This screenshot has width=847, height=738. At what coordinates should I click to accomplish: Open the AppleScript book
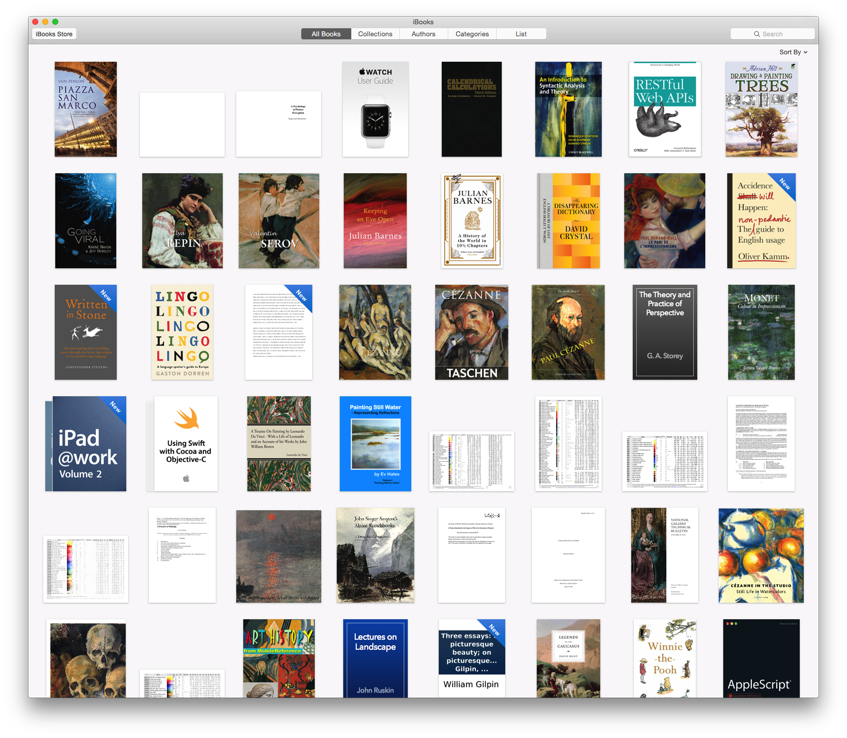[761, 658]
